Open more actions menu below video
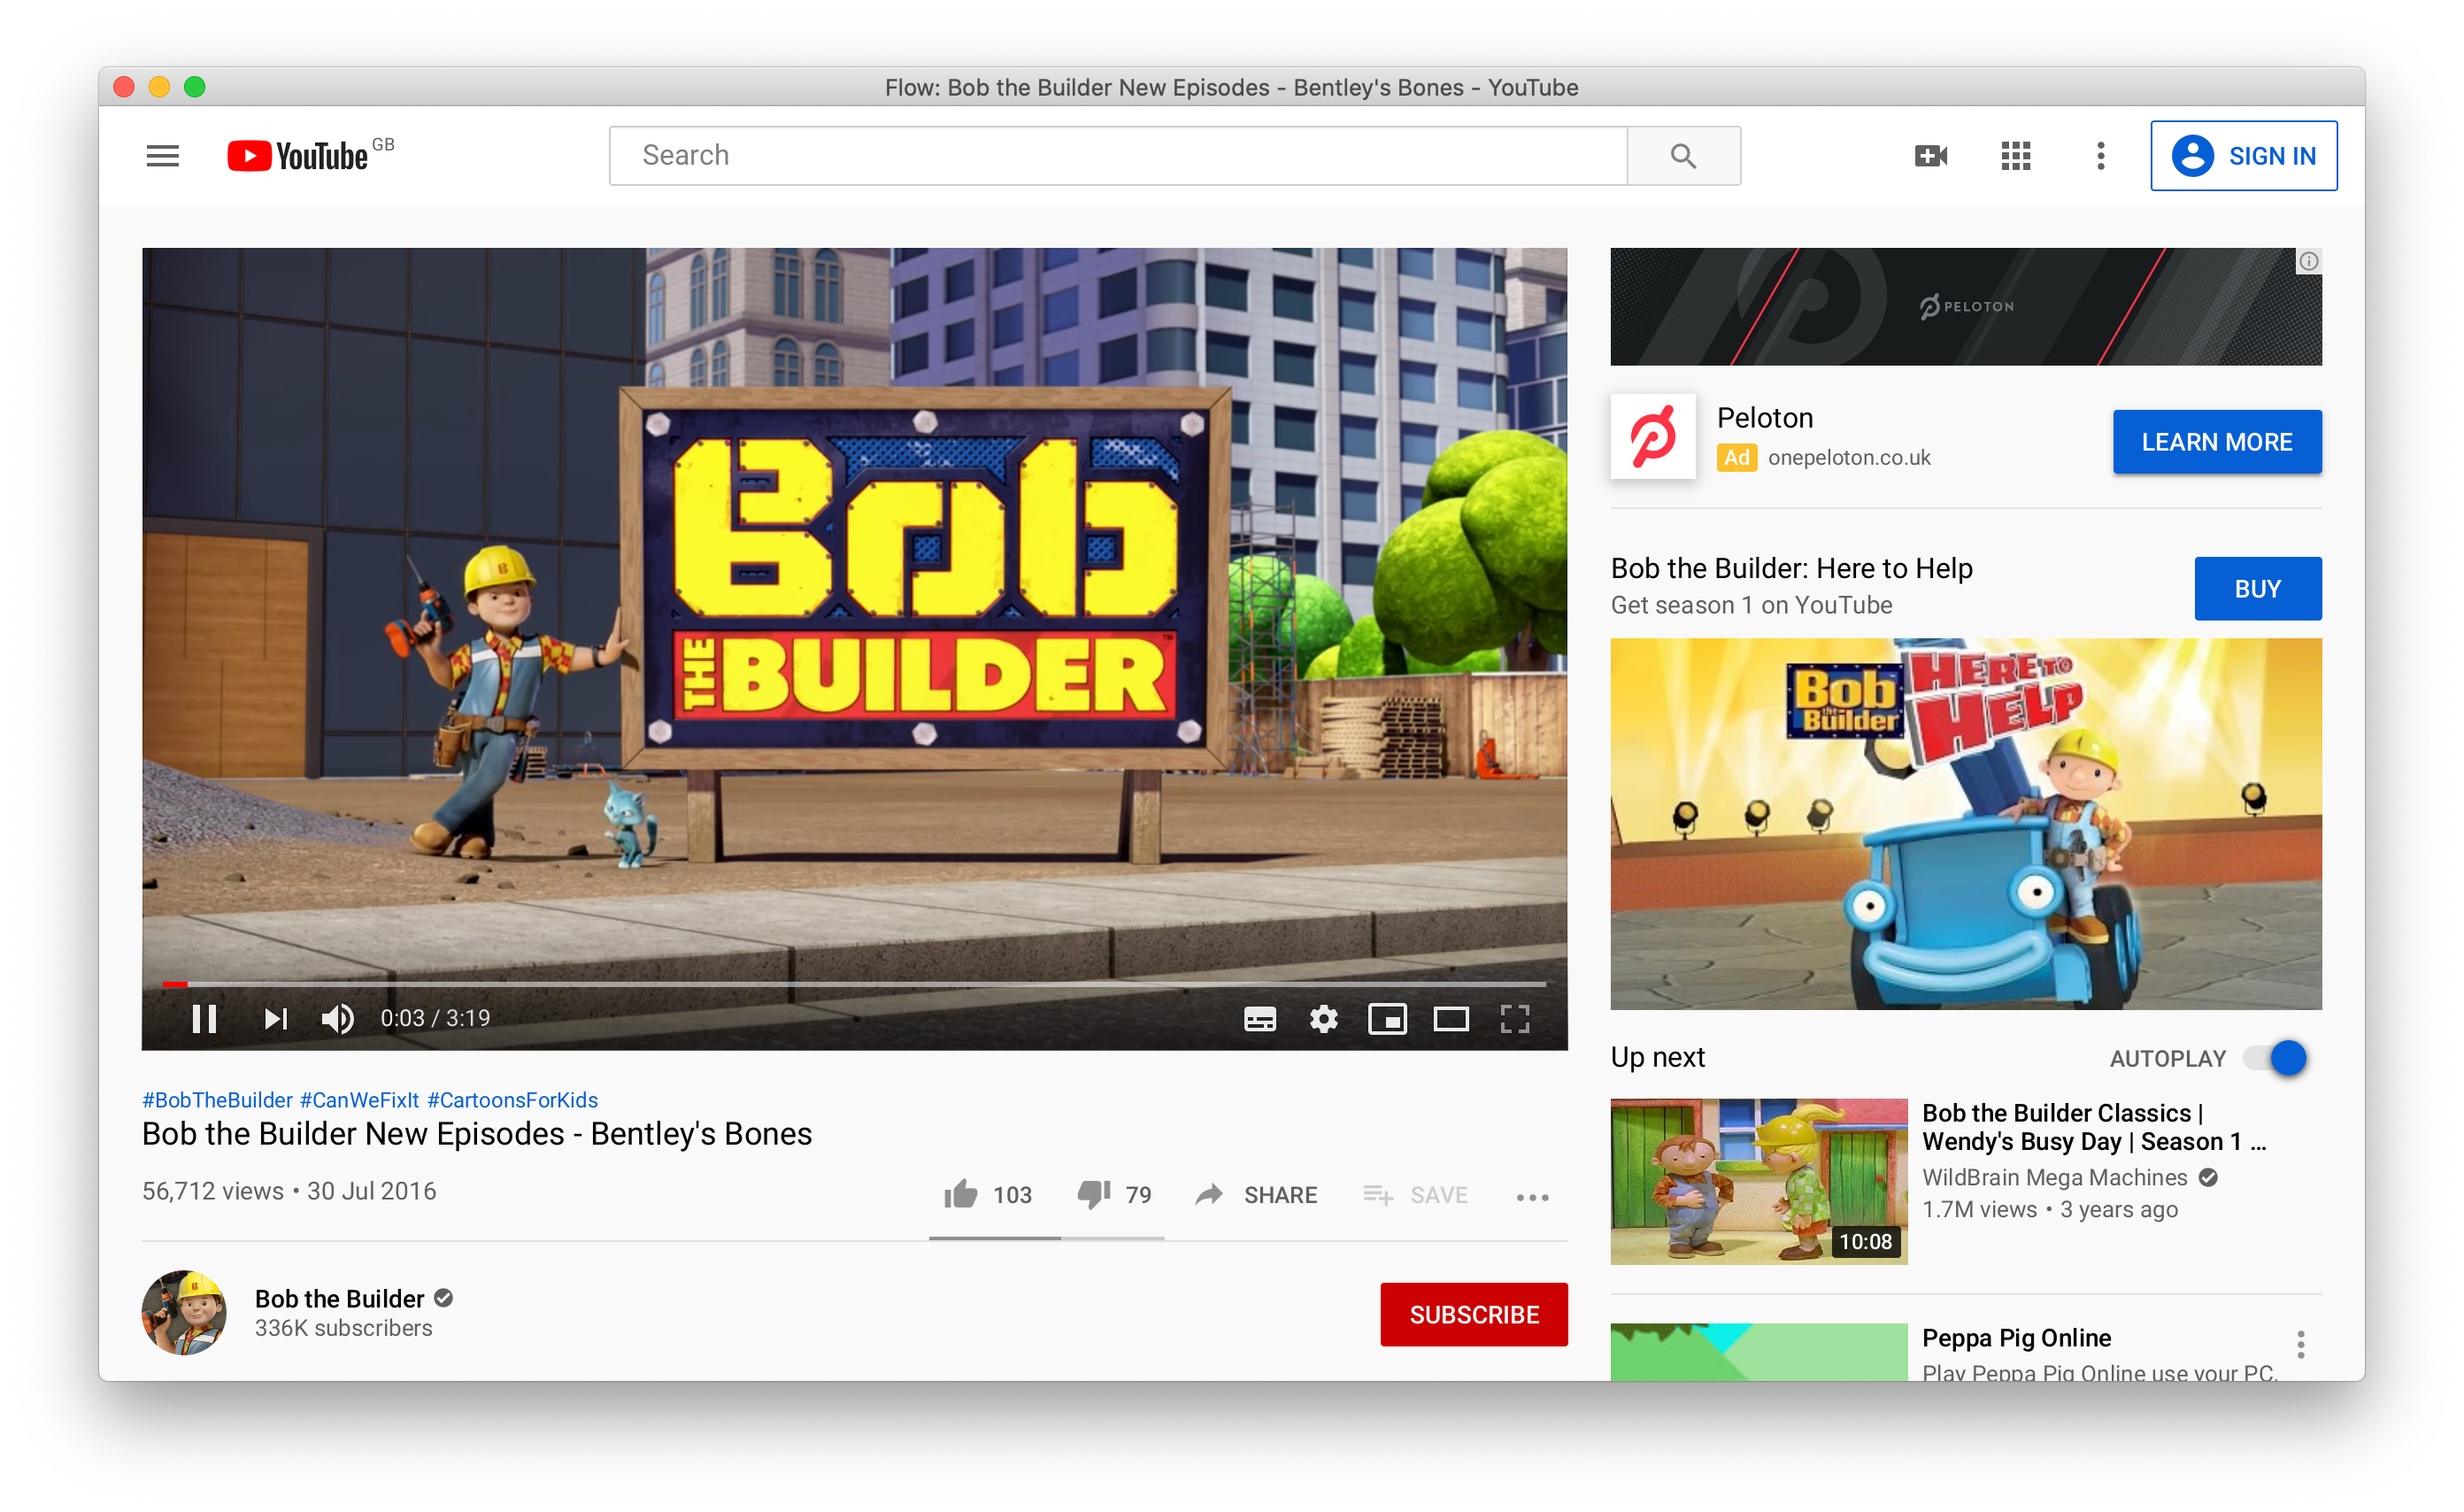2464x1512 pixels. 1532,1197
